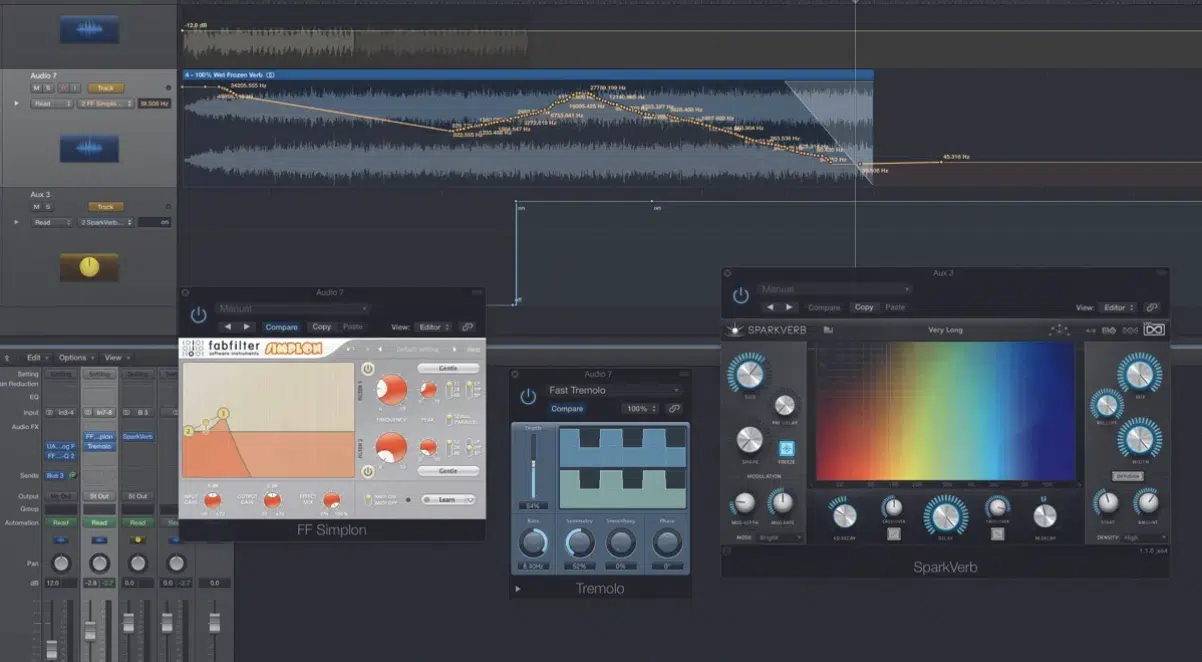Viewport: 1202px width, 662px height.
Task: Select next preset arrow in SparkVerb
Action: tap(789, 308)
